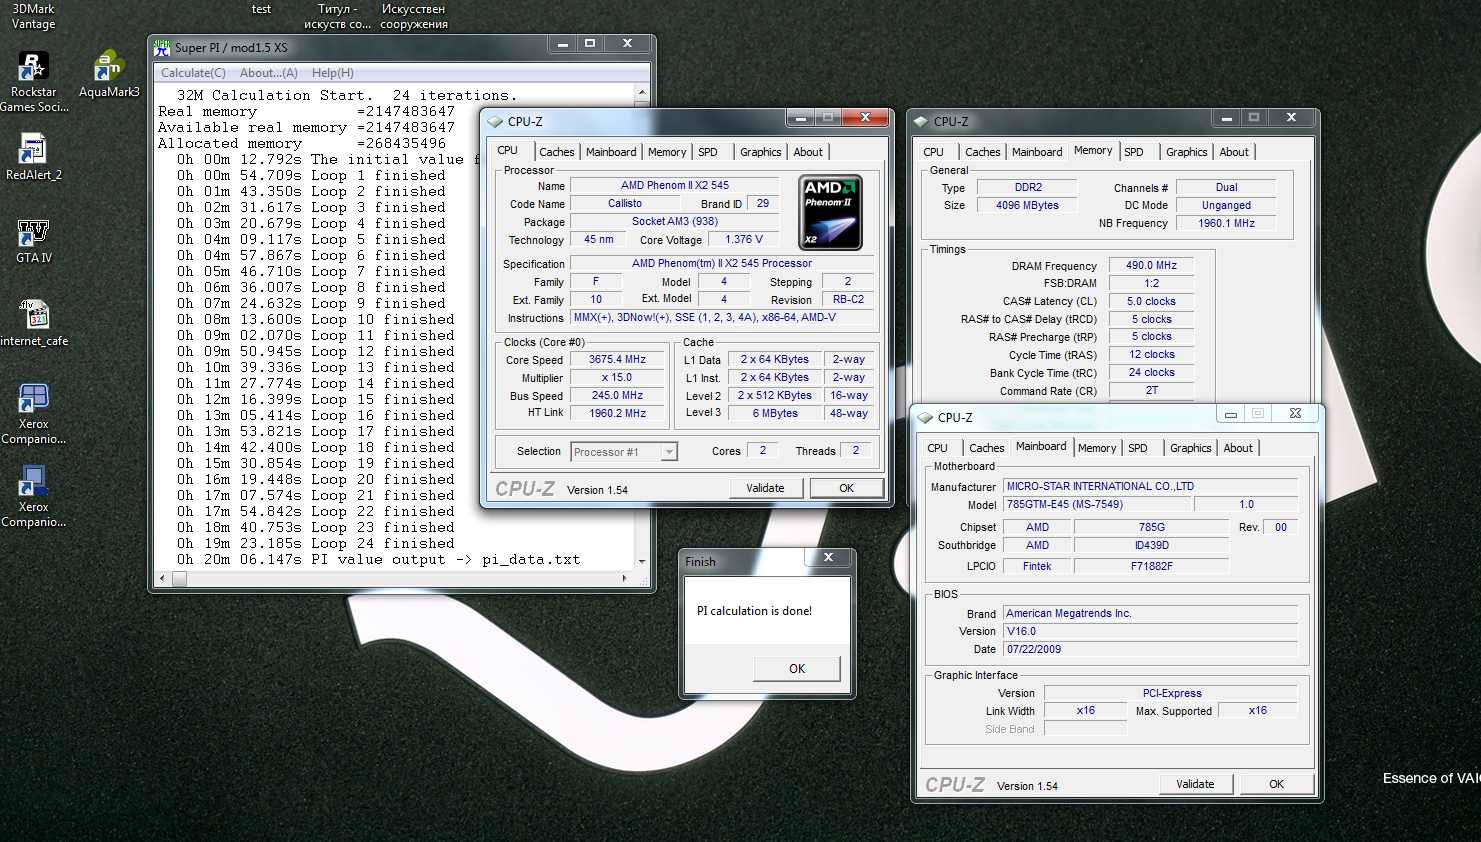Switch to About tab in CPU window
Screen dimensions: 1481x842
(808, 152)
